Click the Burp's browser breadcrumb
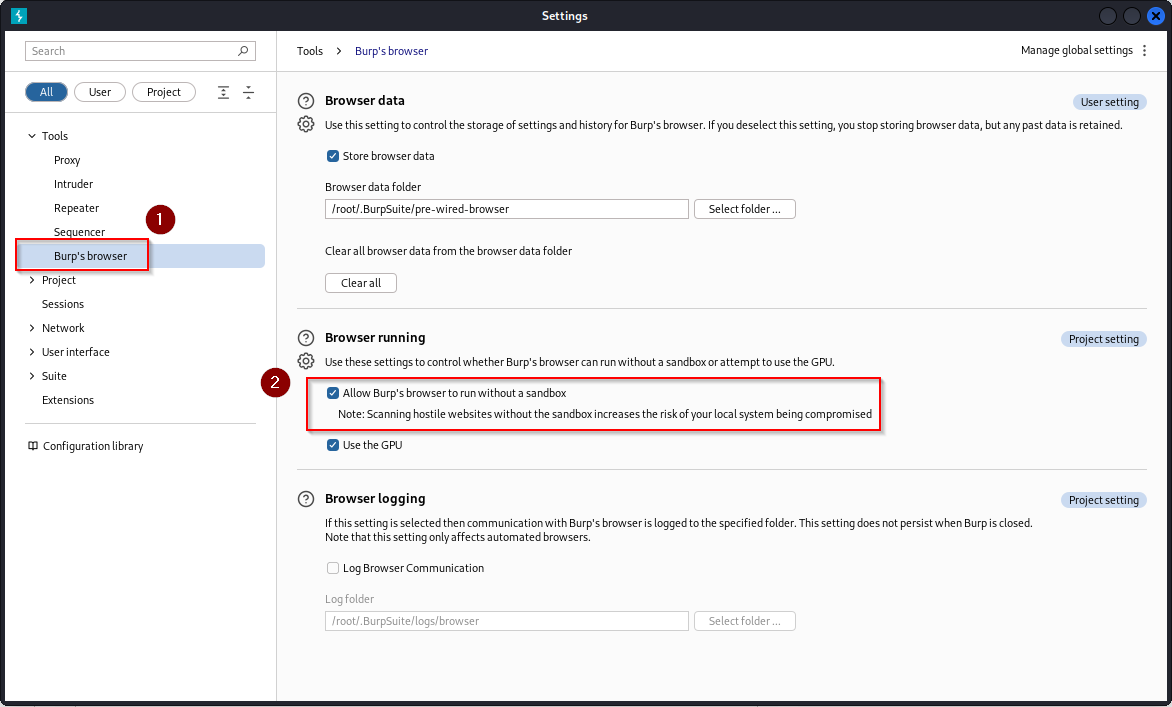1172x707 pixels. (x=392, y=51)
